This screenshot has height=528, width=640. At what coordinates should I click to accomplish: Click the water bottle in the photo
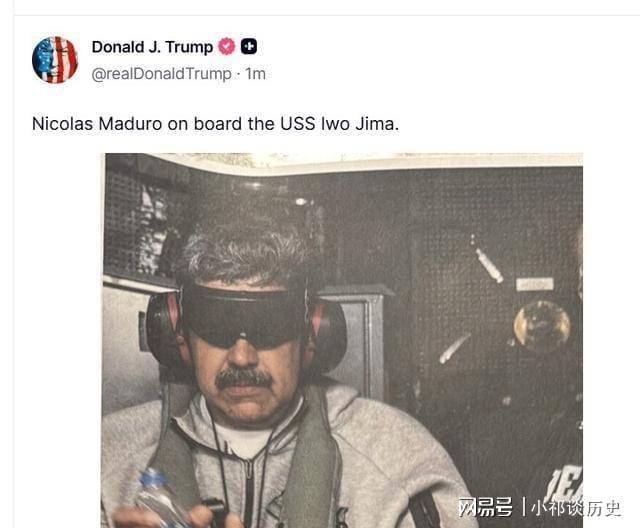[160, 499]
